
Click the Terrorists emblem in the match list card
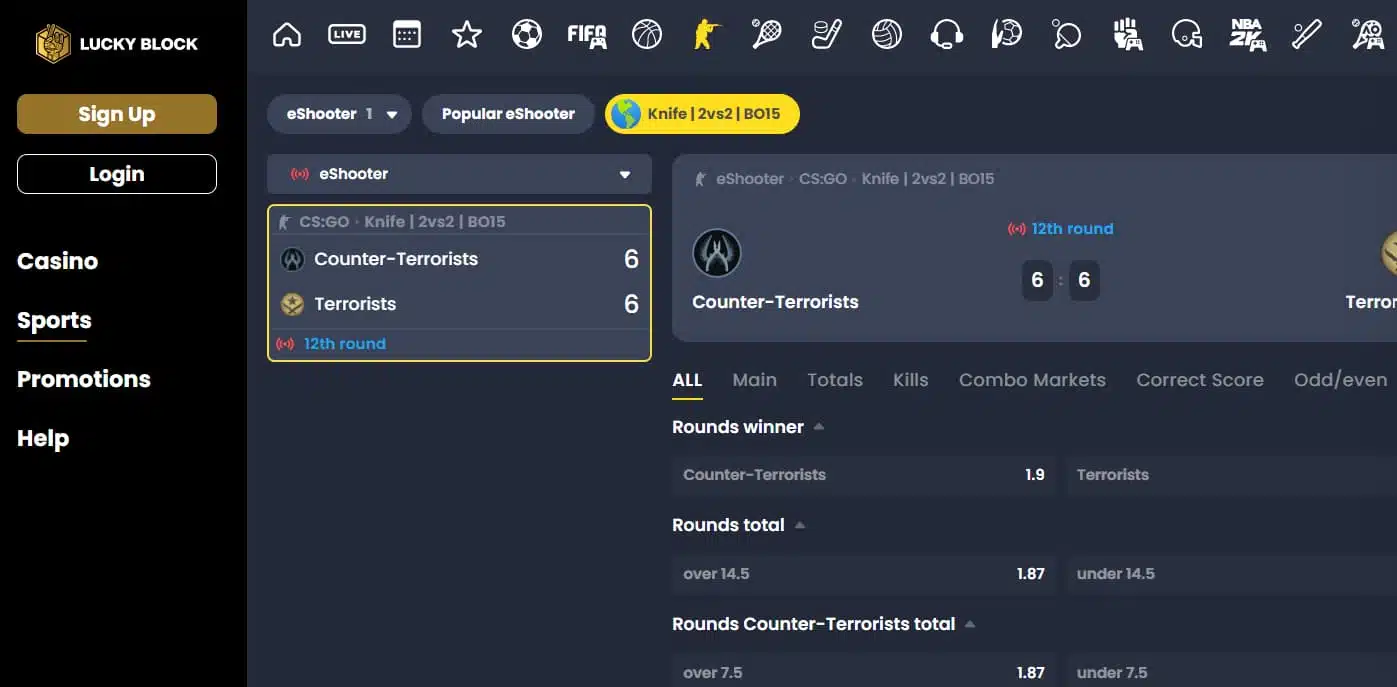tap(292, 304)
